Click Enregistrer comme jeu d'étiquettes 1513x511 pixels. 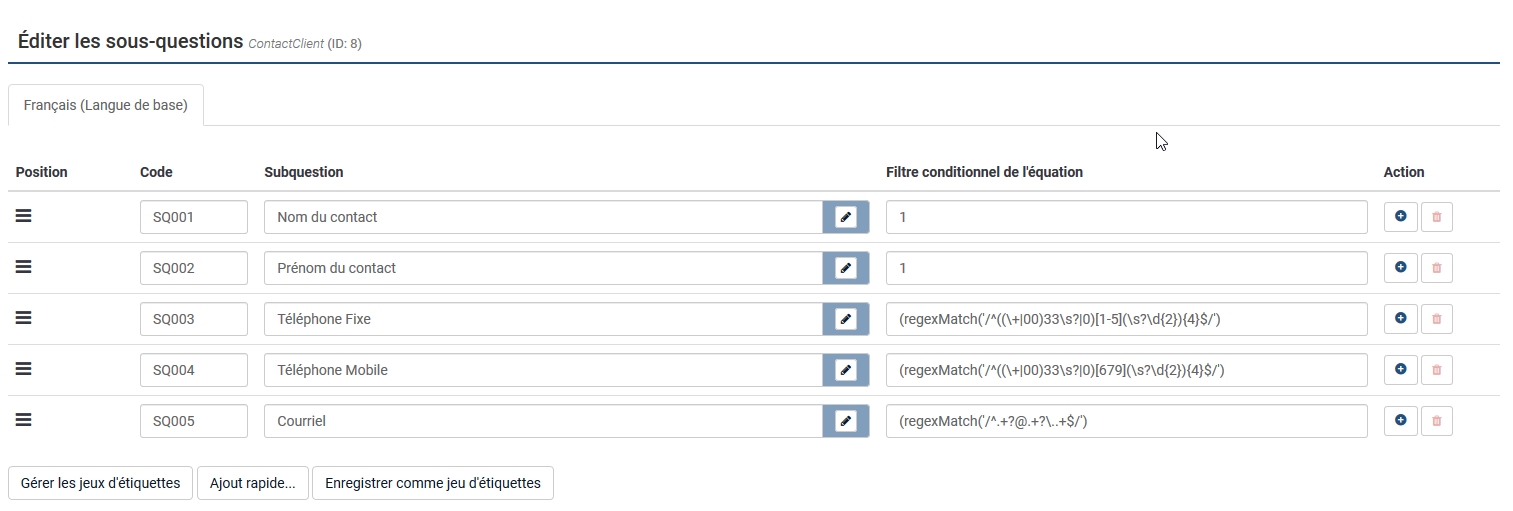[x=432, y=483]
